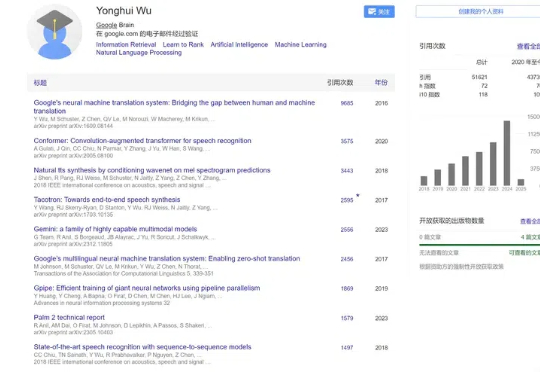Open the Machine Learning interest link
The height and width of the screenshot is (372, 540).
(300, 45)
